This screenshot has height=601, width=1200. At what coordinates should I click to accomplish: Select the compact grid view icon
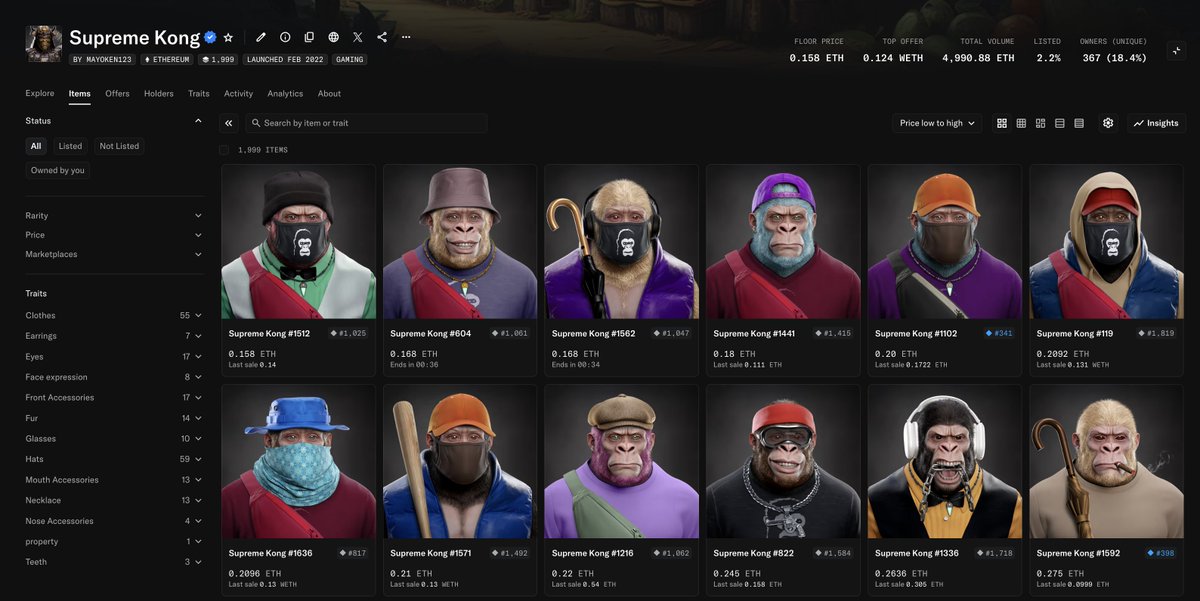[1021, 123]
